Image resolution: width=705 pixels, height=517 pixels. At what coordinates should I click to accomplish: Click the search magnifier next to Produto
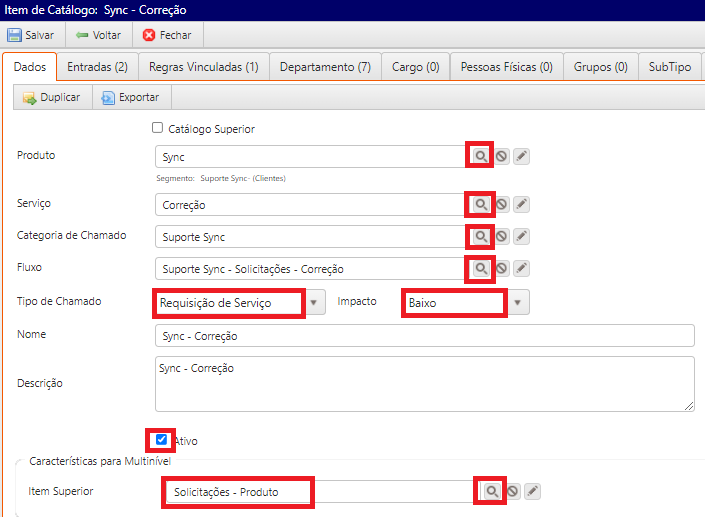click(480, 157)
